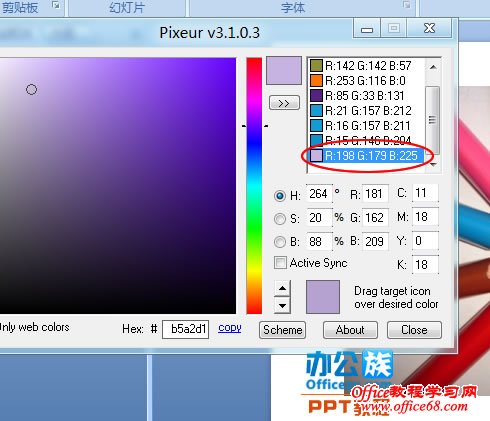Select list entry R:198 G:179 B:225

(366, 156)
